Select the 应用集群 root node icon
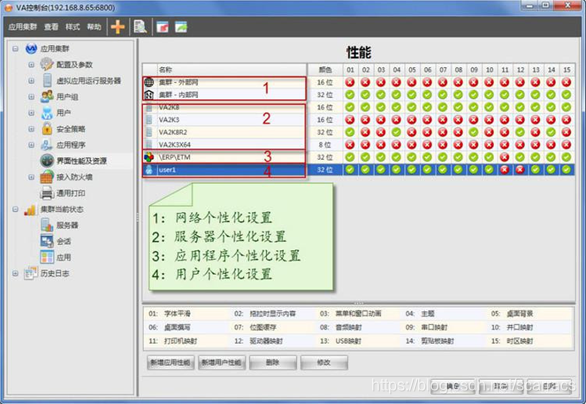The height and width of the screenshot is (404, 586). [31, 49]
